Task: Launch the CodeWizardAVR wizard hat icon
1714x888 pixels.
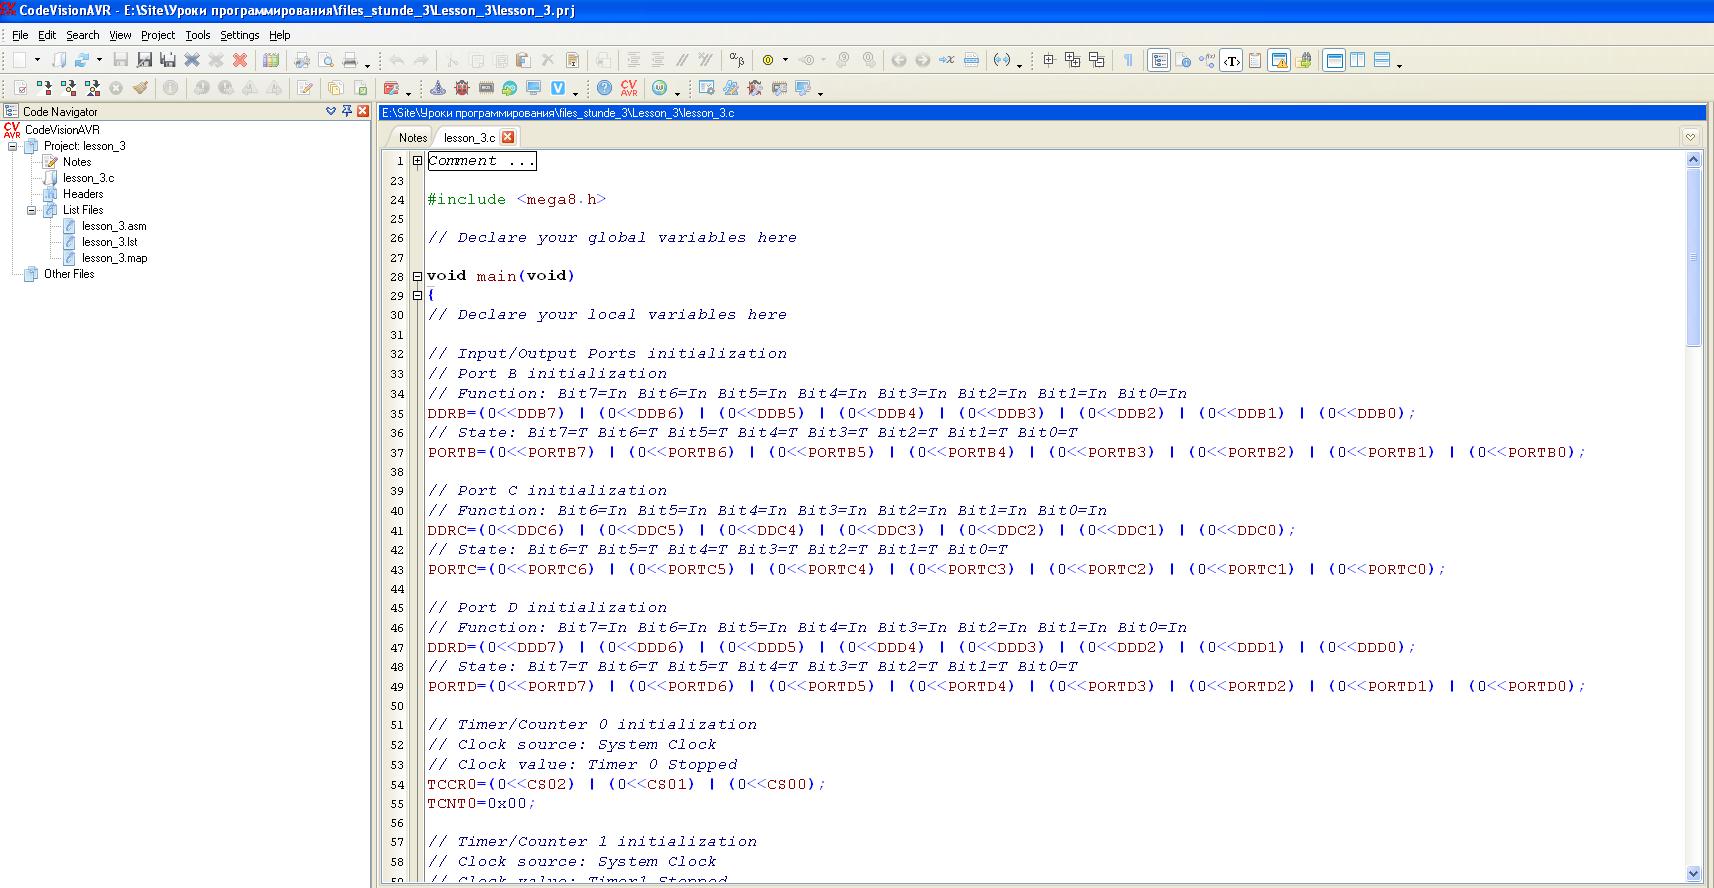Action: [438, 88]
